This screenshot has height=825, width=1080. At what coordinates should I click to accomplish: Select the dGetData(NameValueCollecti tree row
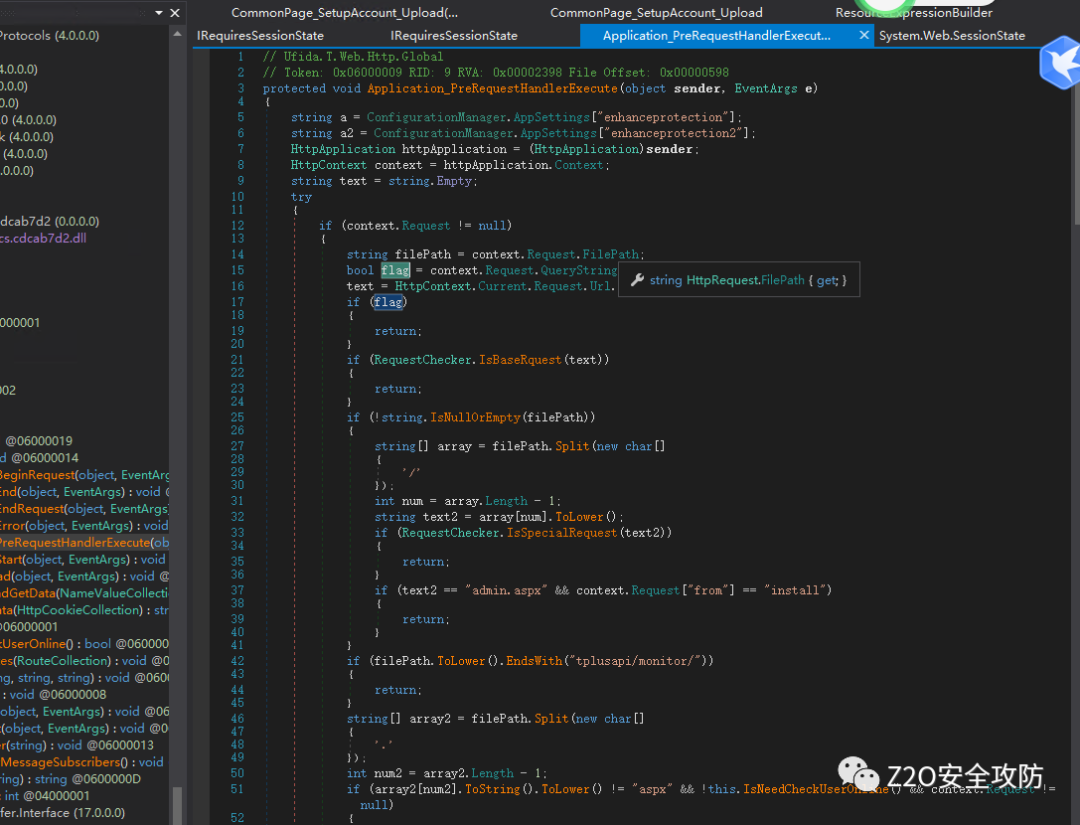(84, 593)
